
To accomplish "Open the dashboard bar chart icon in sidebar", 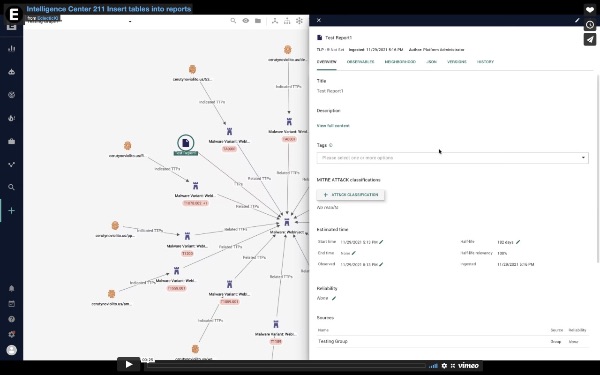I will (11, 49).
